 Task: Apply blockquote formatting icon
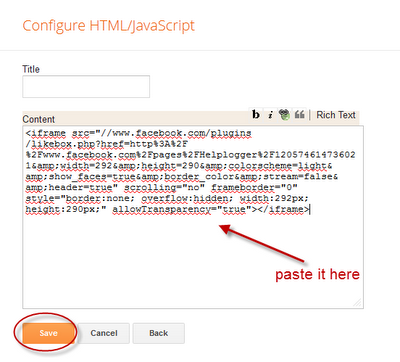[x=300, y=115]
